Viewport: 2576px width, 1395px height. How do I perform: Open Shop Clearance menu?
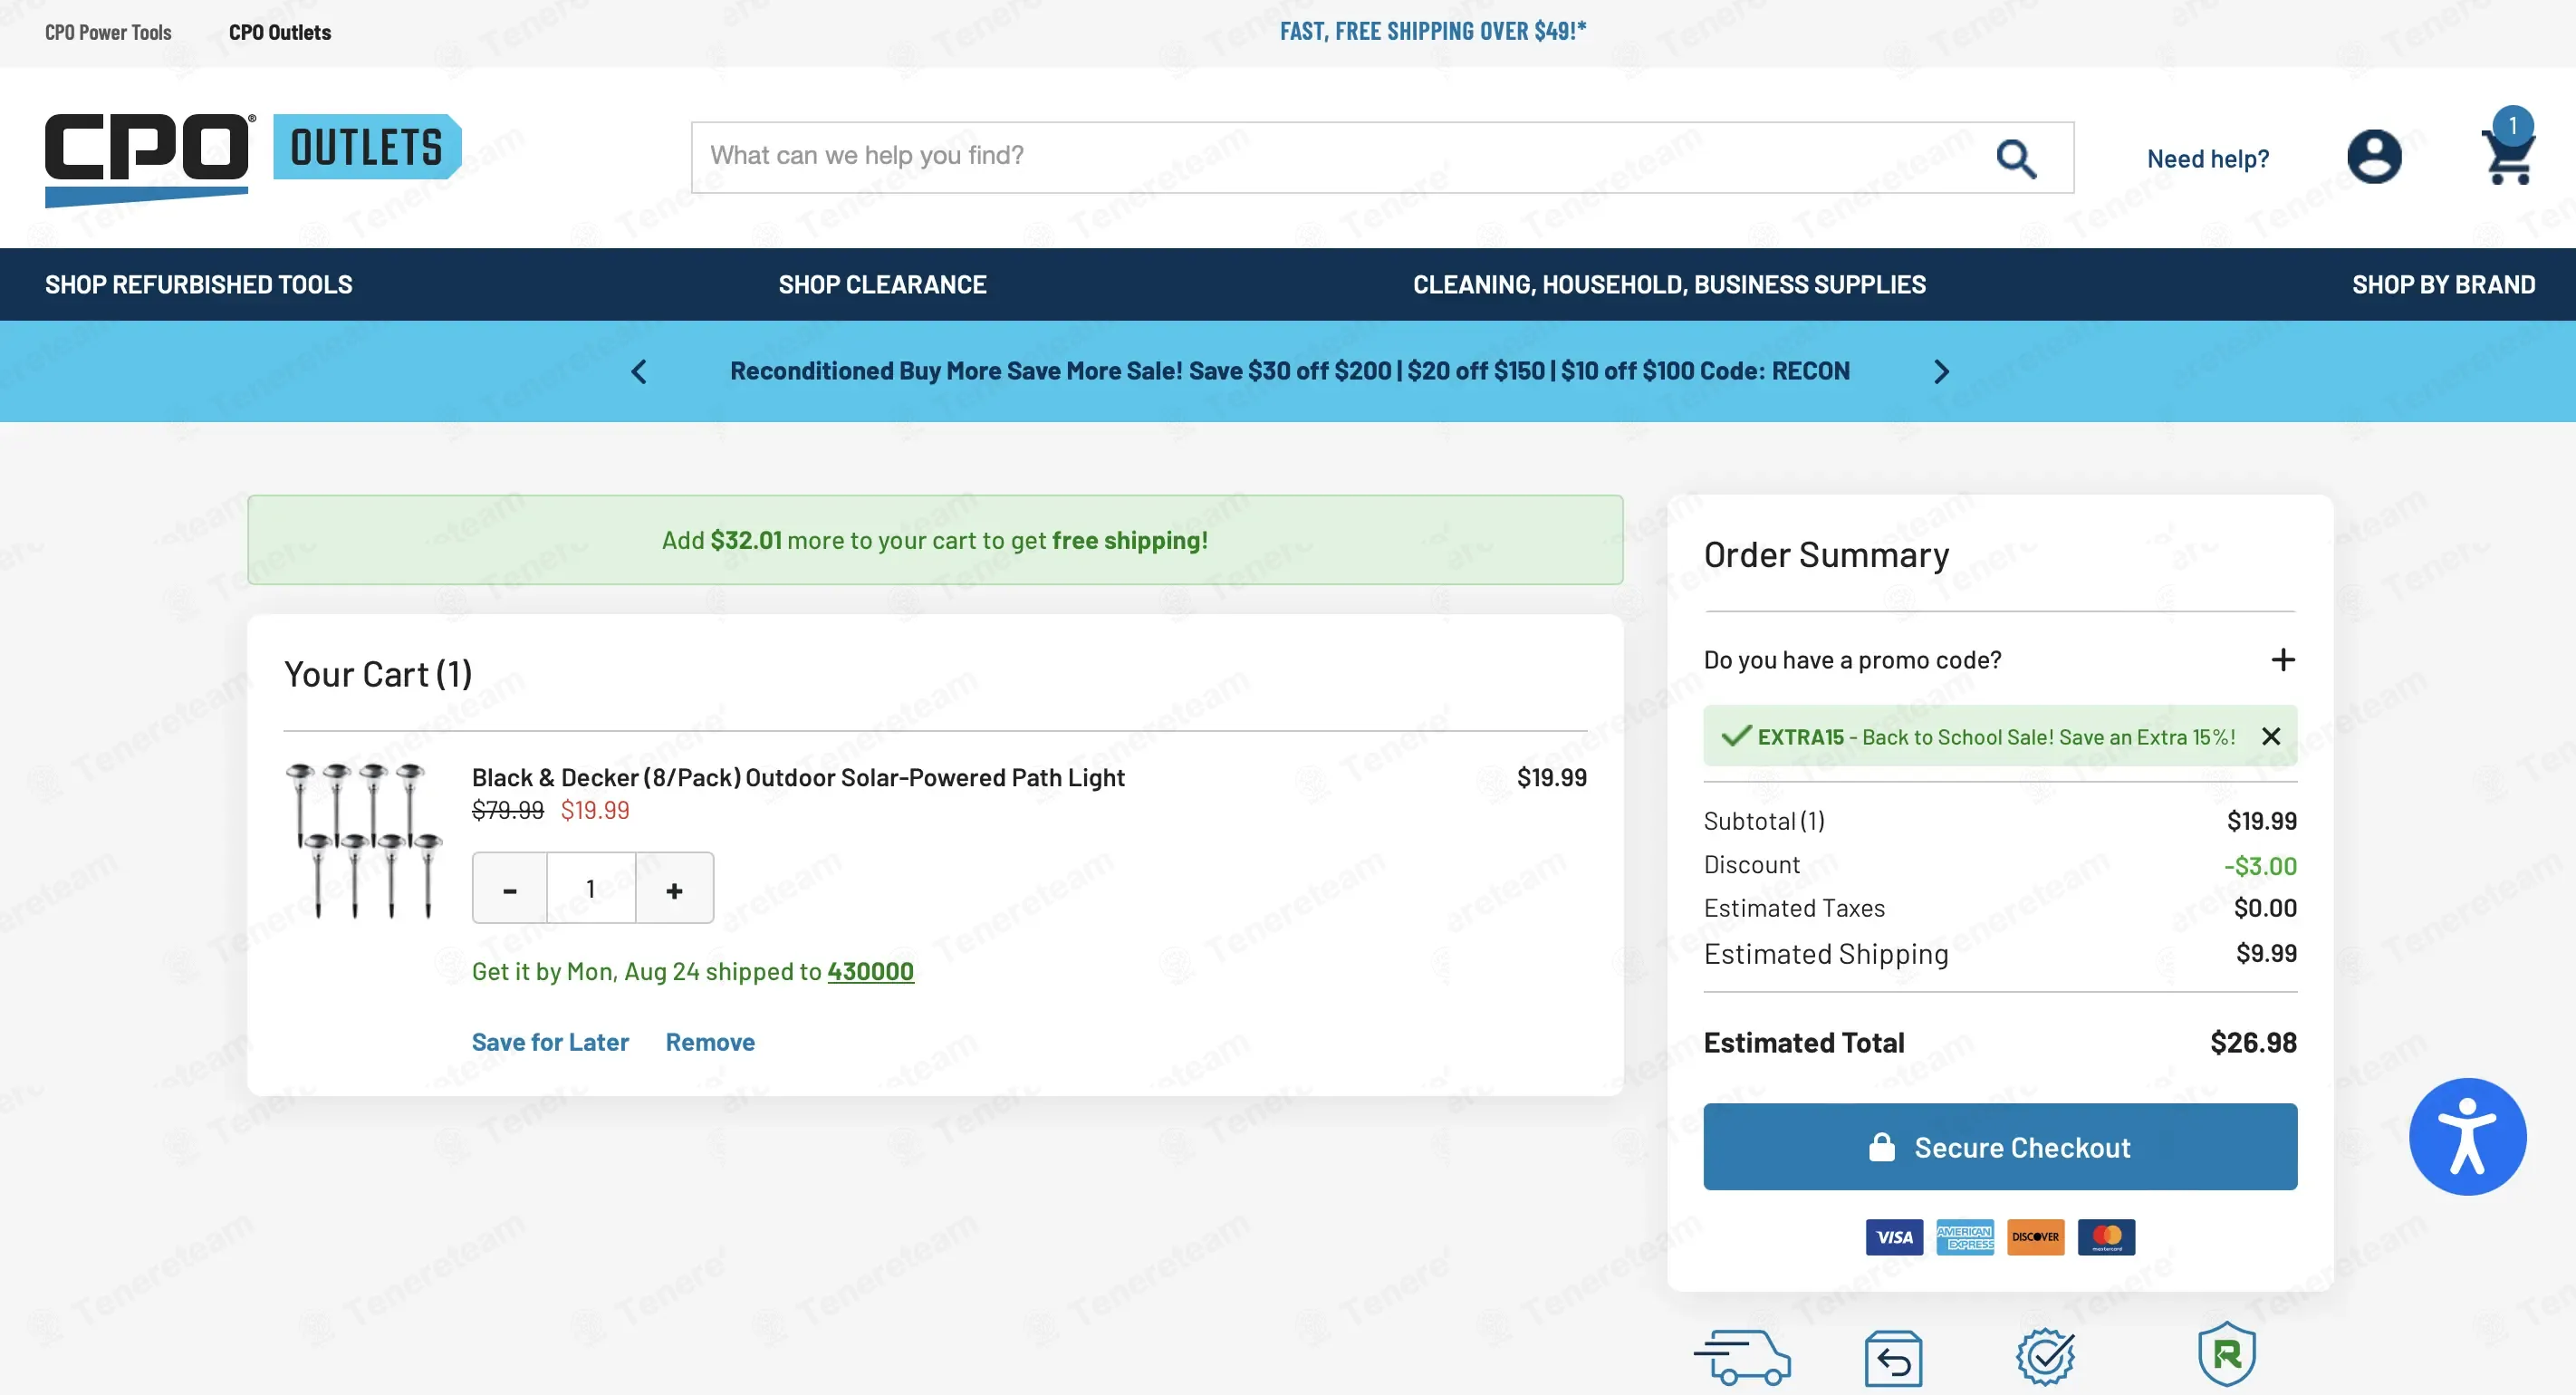883,285
